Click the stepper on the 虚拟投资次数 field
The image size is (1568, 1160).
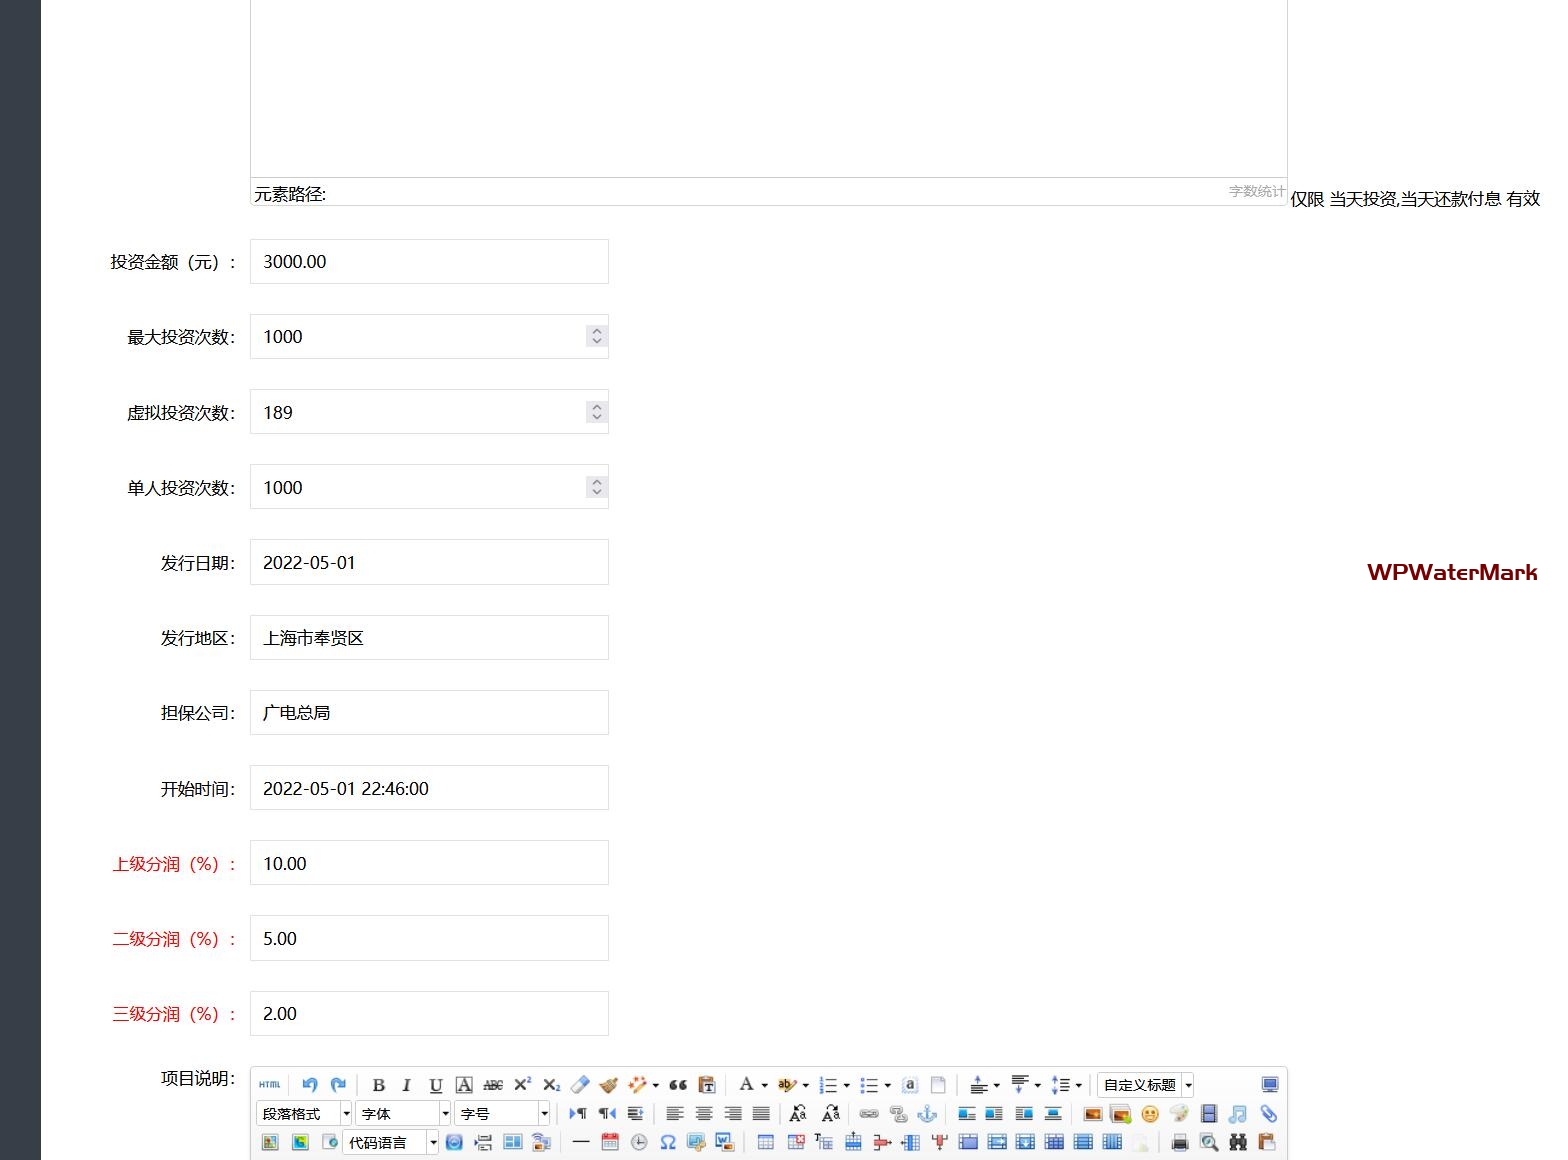point(597,412)
